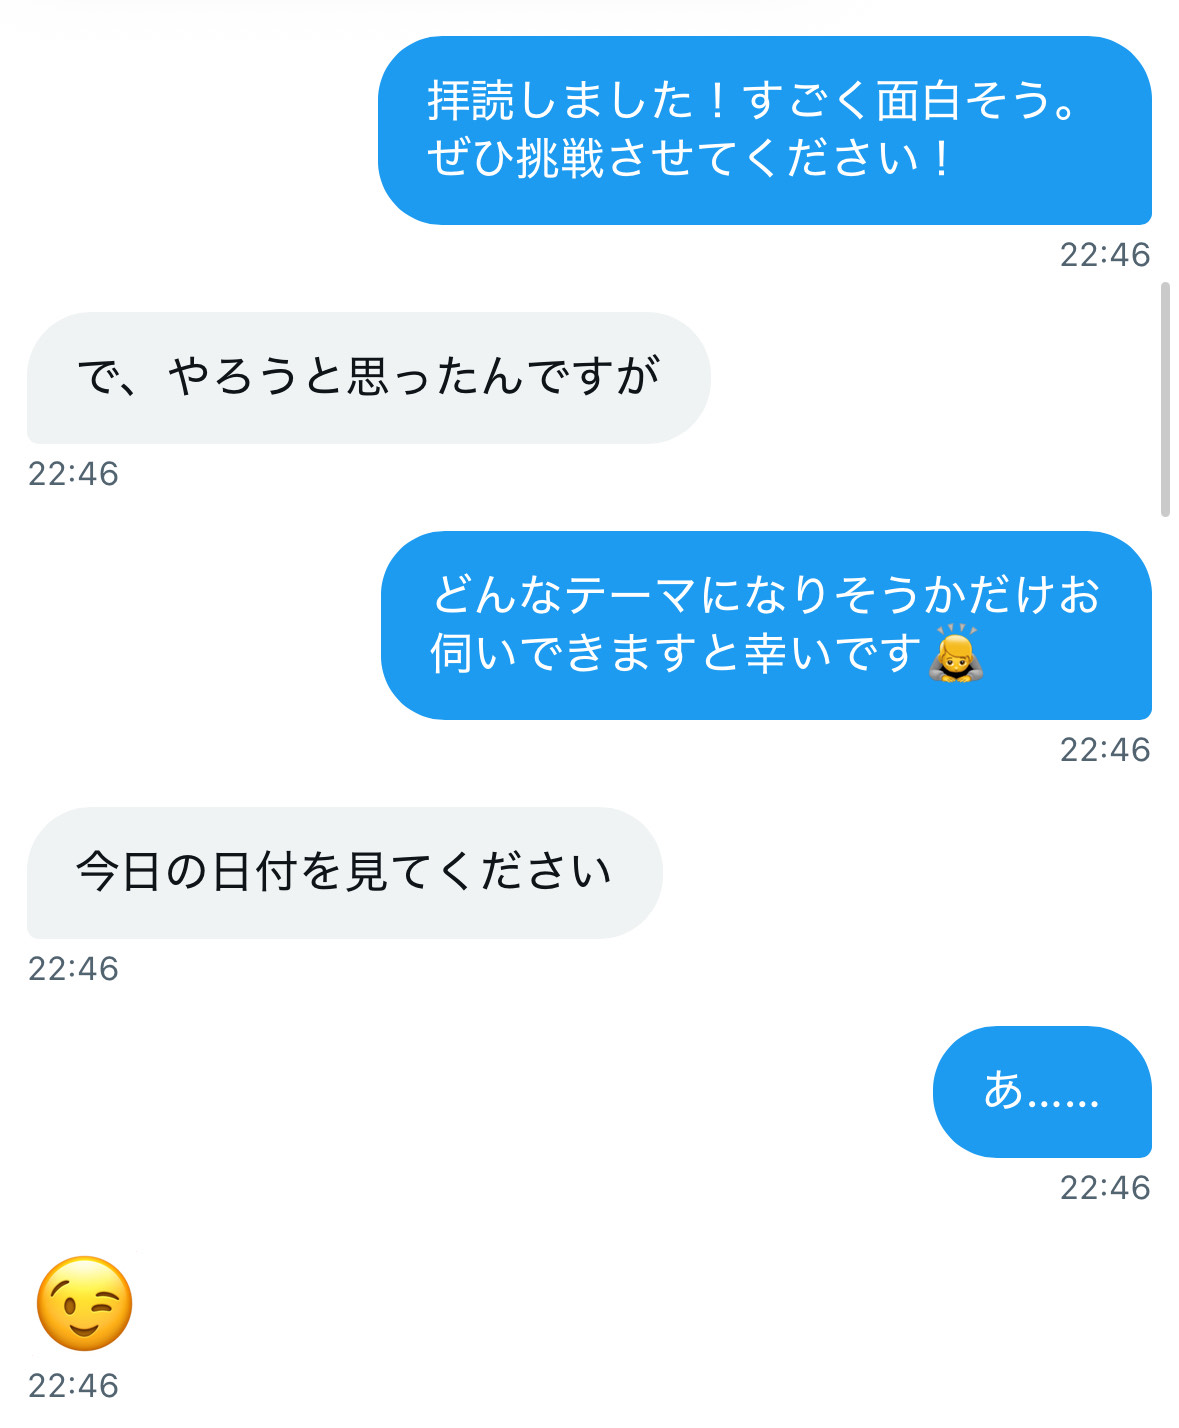Click the text ぜひ挑戦させてください！
The height and width of the screenshot is (1428, 1179).
point(689,158)
